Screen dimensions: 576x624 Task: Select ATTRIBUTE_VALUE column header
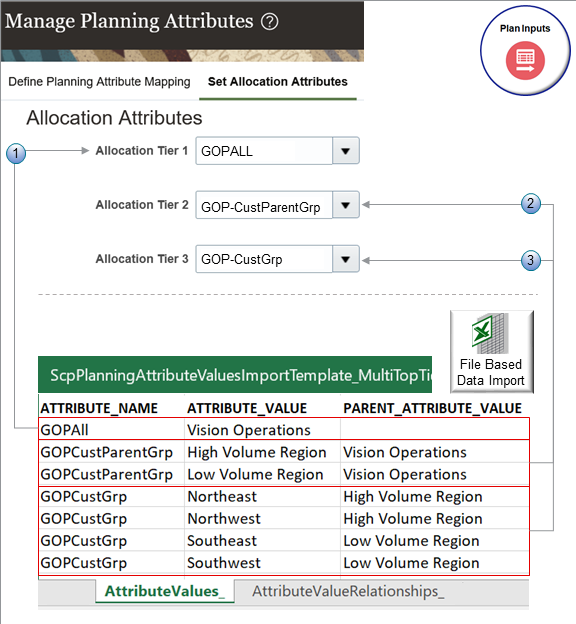(247, 408)
